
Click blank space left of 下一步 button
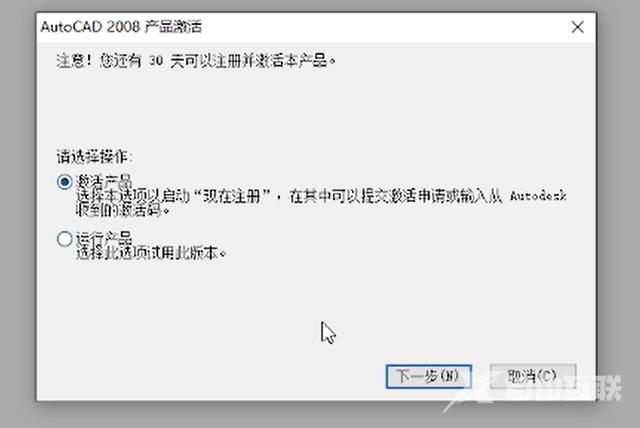point(212,376)
